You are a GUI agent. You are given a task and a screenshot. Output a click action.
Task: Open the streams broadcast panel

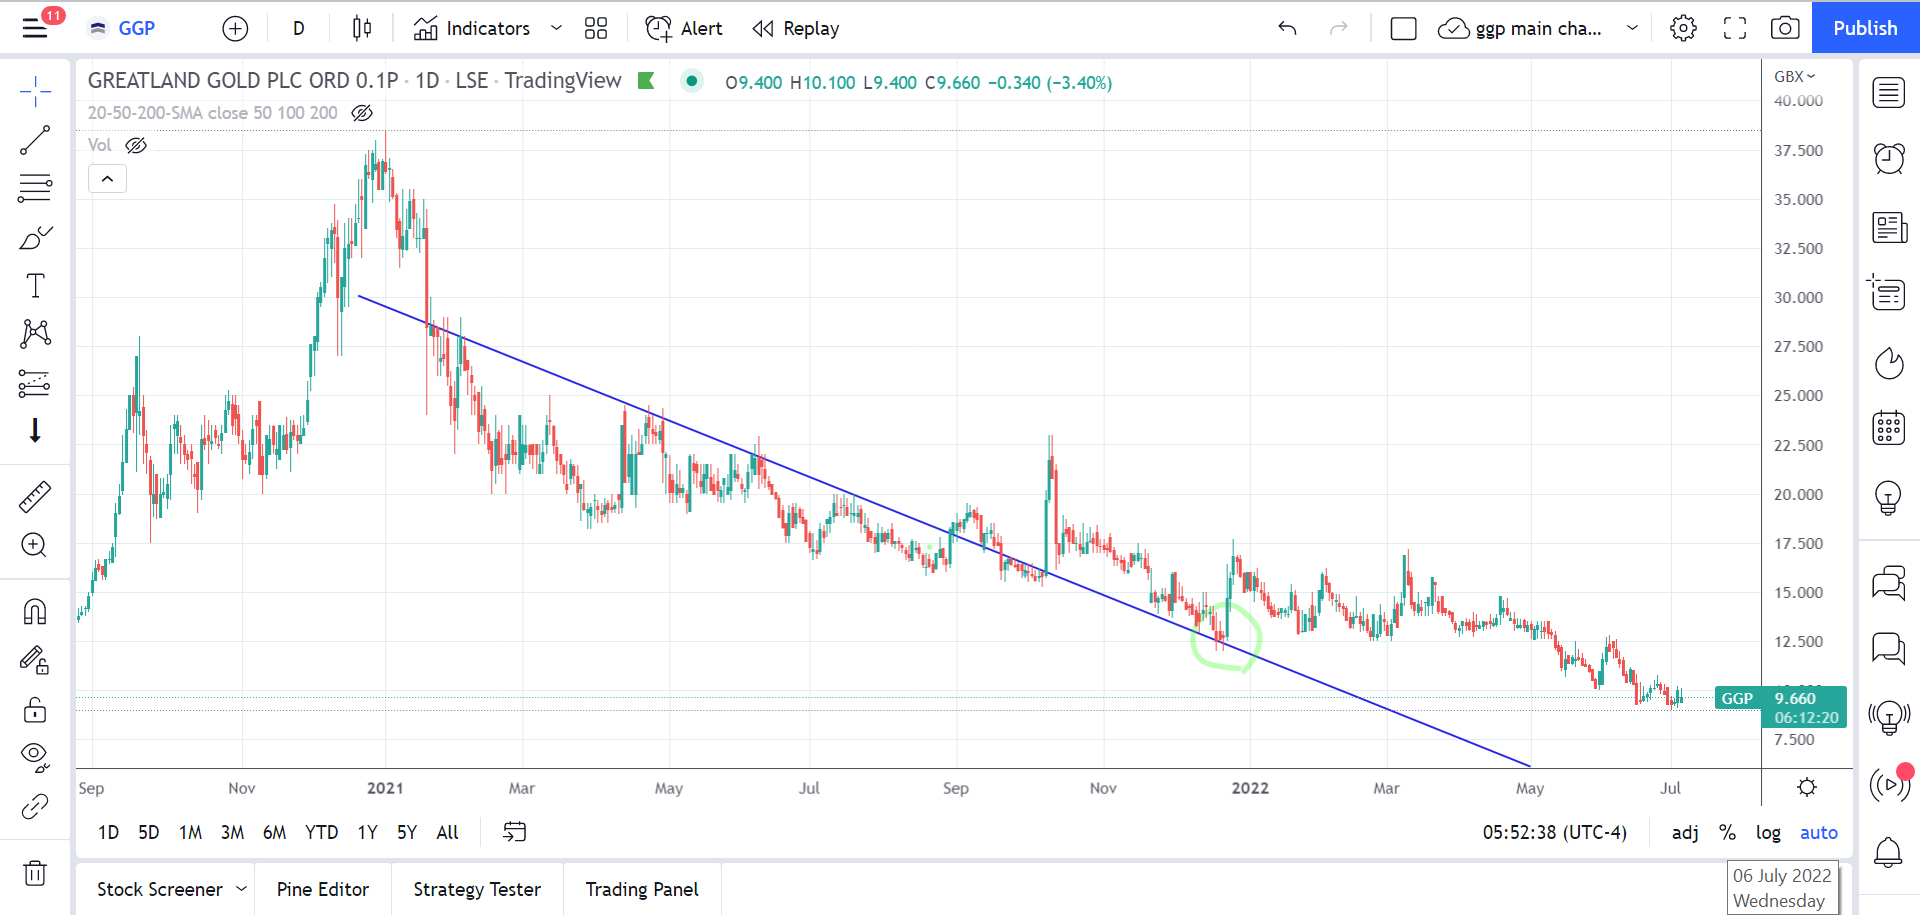point(1889,785)
